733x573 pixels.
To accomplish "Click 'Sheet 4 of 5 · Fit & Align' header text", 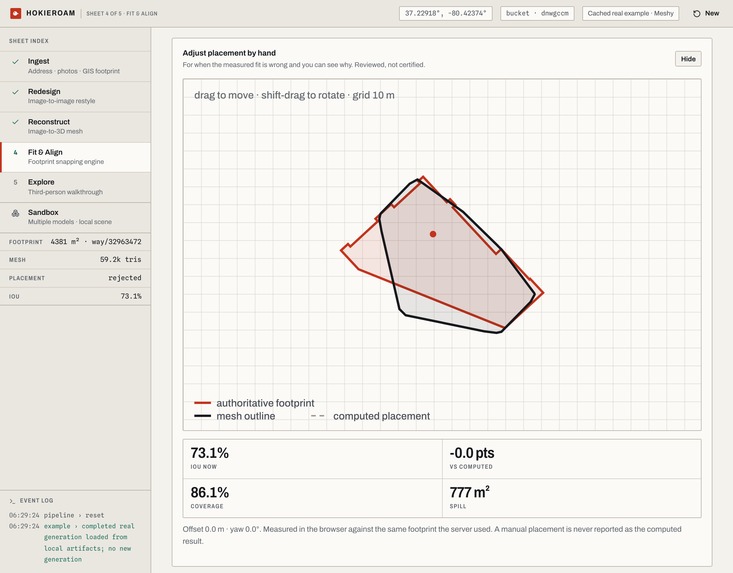I will [122, 14].
